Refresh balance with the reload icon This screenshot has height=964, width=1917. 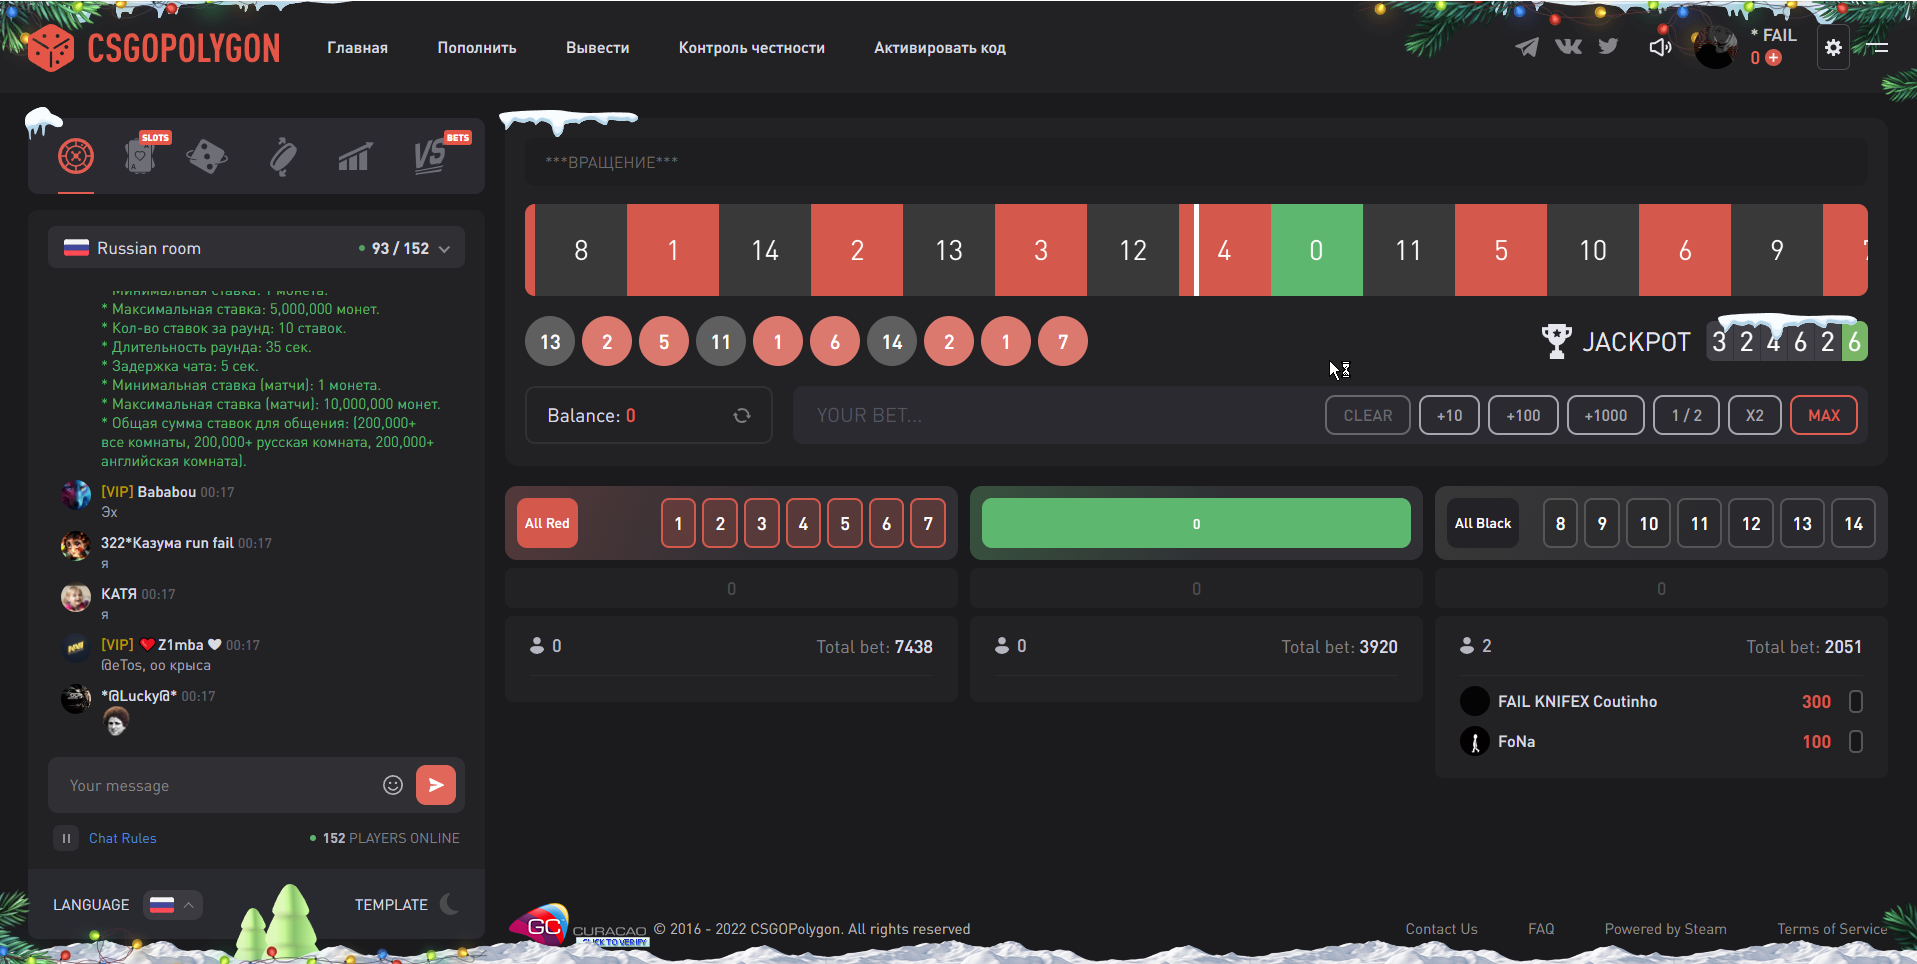point(742,415)
